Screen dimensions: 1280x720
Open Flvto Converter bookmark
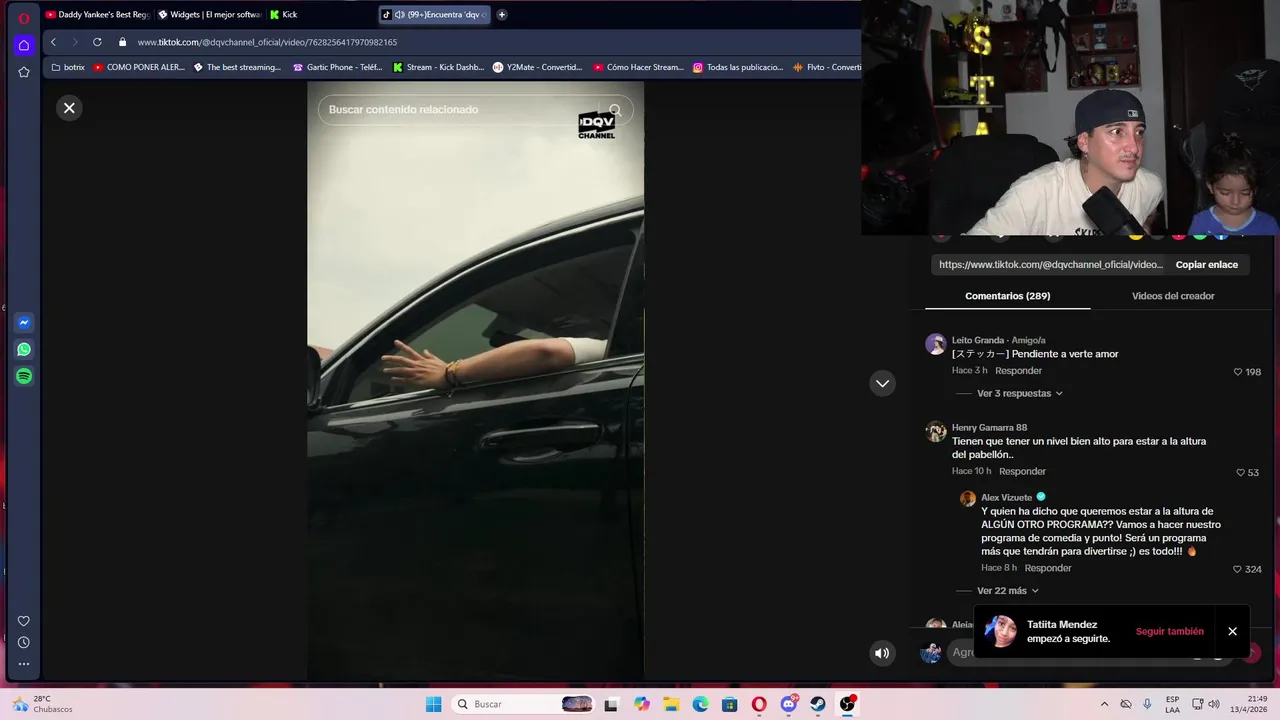pos(826,67)
